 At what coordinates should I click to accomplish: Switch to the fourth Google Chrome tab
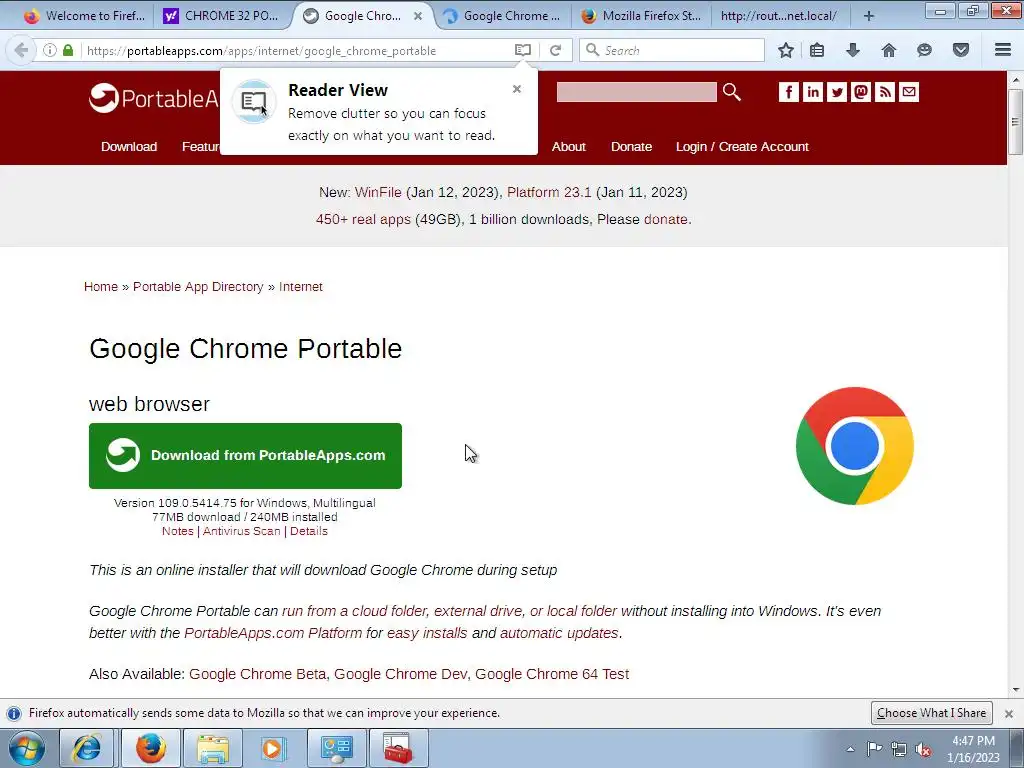coord(502,16)
